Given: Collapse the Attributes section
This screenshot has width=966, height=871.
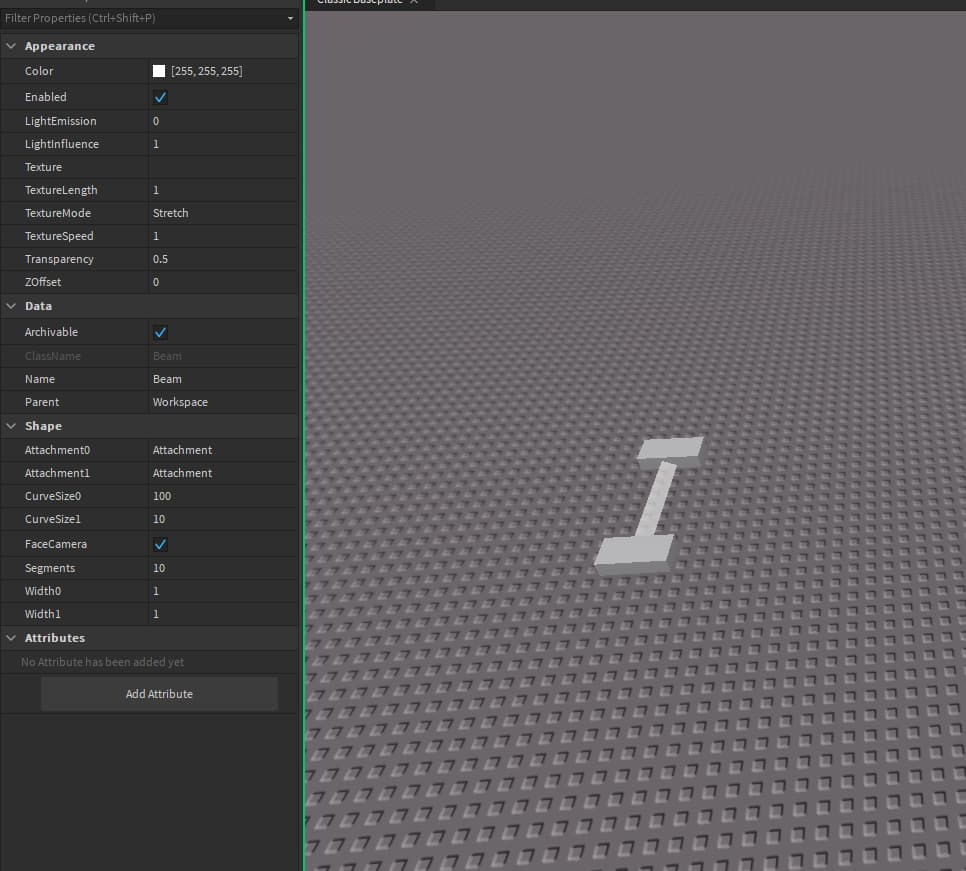Looking at the screenshot, I should click(x=11, y=638).
